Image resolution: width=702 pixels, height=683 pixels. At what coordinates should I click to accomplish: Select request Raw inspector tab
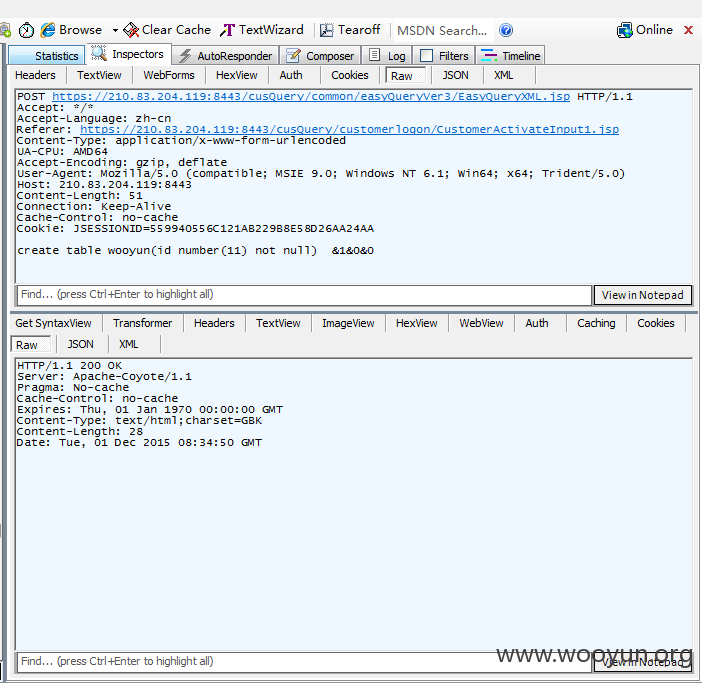point(406,76)
